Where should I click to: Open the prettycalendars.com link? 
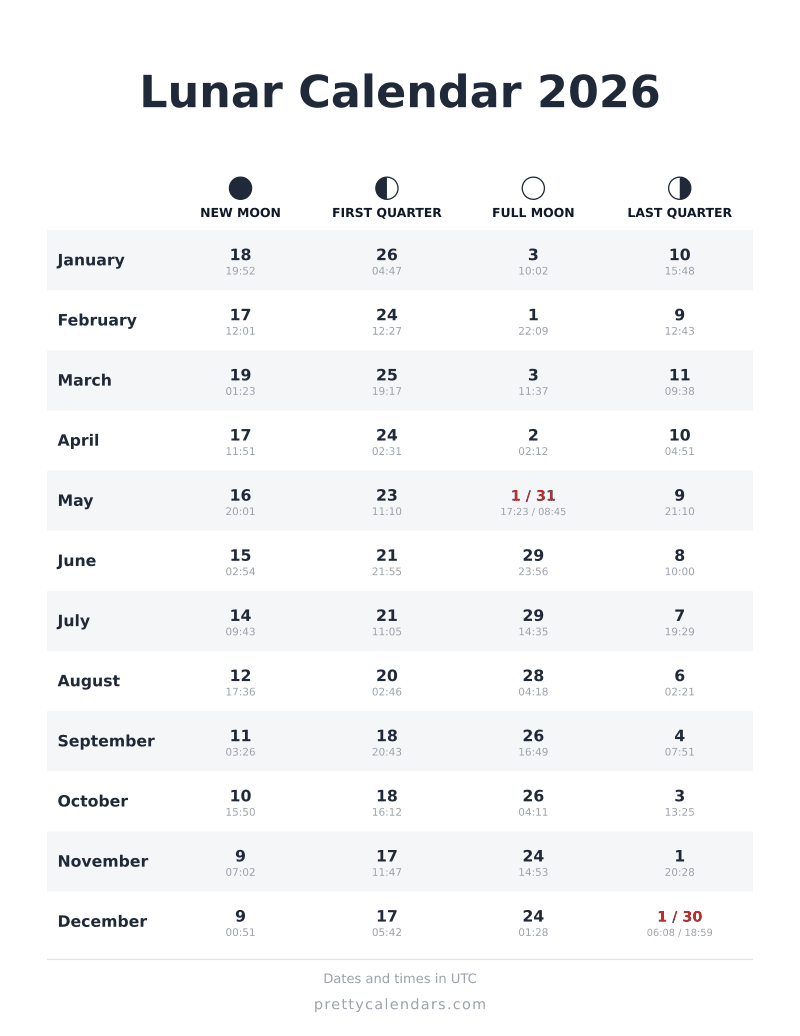[x=400, y=1004]
